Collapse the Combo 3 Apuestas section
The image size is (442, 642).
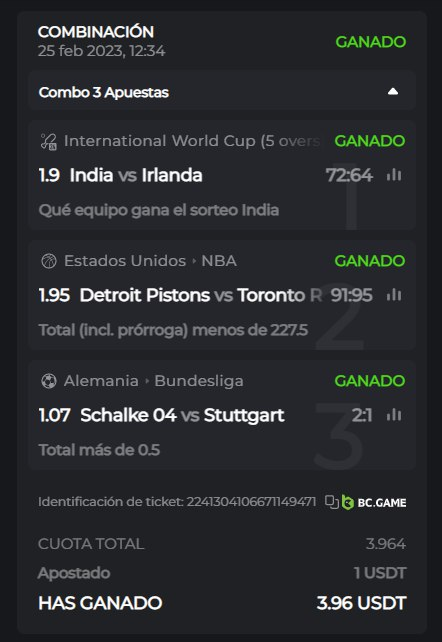[393, 91]
